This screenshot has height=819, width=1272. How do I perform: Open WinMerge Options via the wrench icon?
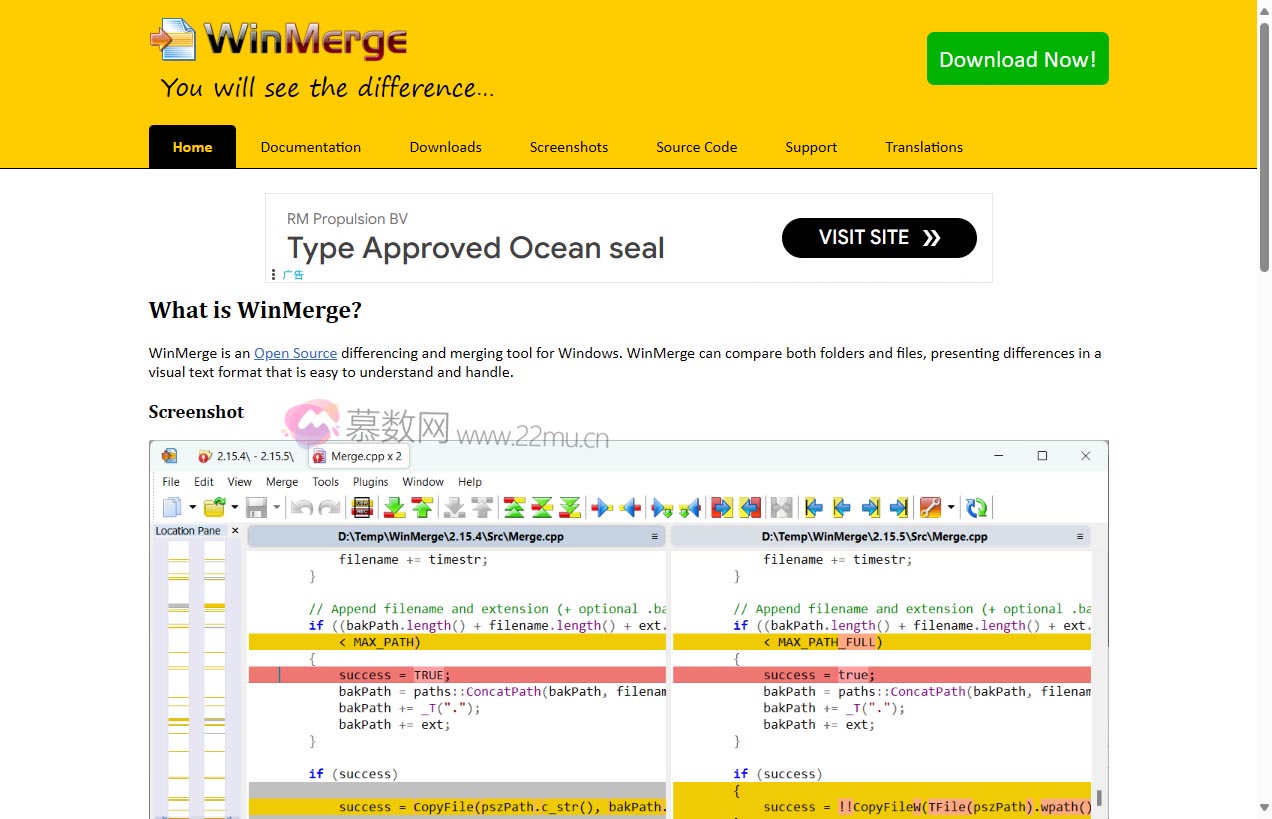point(929,507)
